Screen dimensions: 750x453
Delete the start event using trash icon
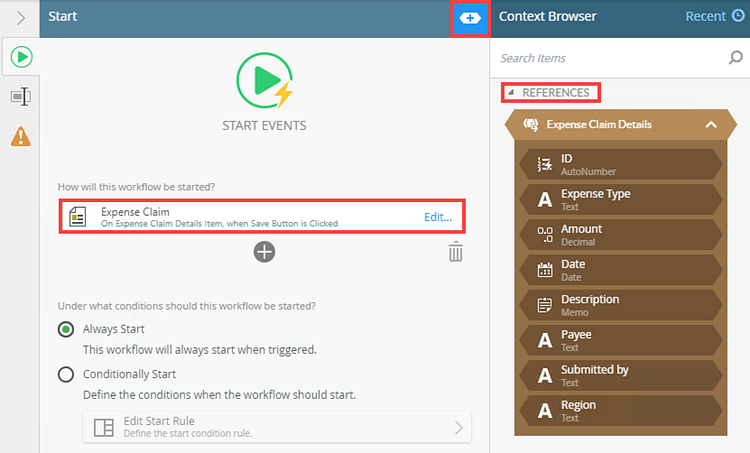tap(455, 252)
